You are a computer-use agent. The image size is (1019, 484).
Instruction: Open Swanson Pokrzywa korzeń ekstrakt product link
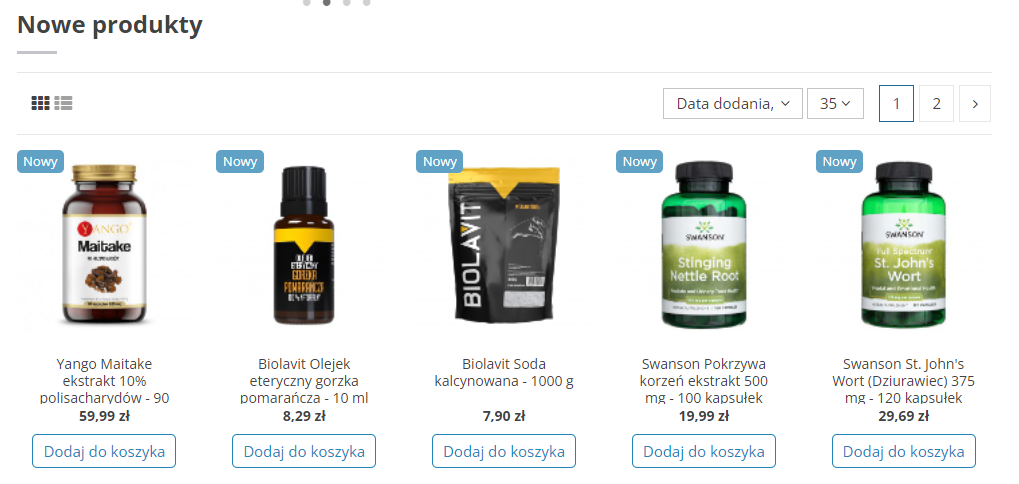tap(704, 380)
